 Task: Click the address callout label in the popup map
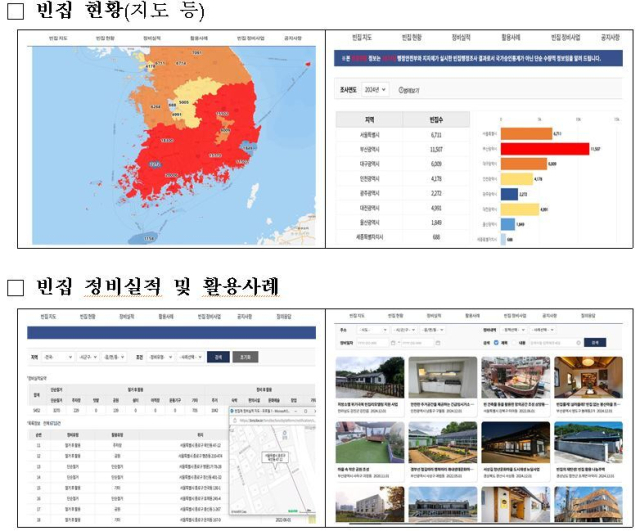[x=276, y=457]
